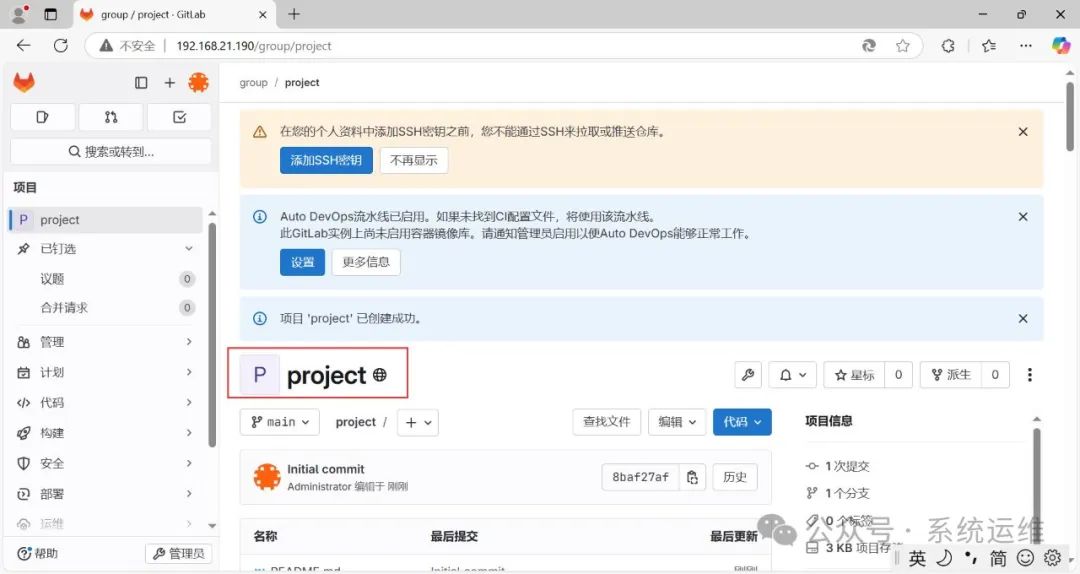Click the commit author avatar
The image size is (1080, 574).
click(x=267, y=477)
